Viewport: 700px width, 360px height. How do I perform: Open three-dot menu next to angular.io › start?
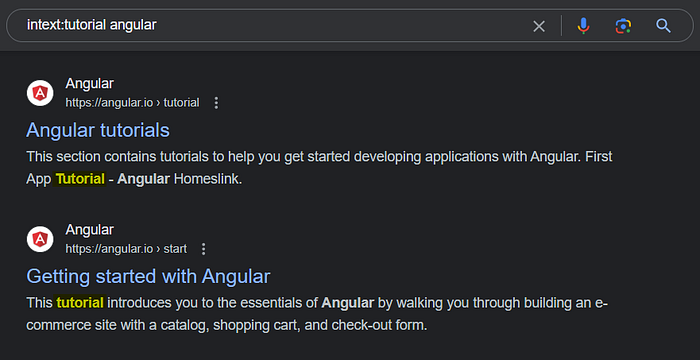(x=204, y=249)
